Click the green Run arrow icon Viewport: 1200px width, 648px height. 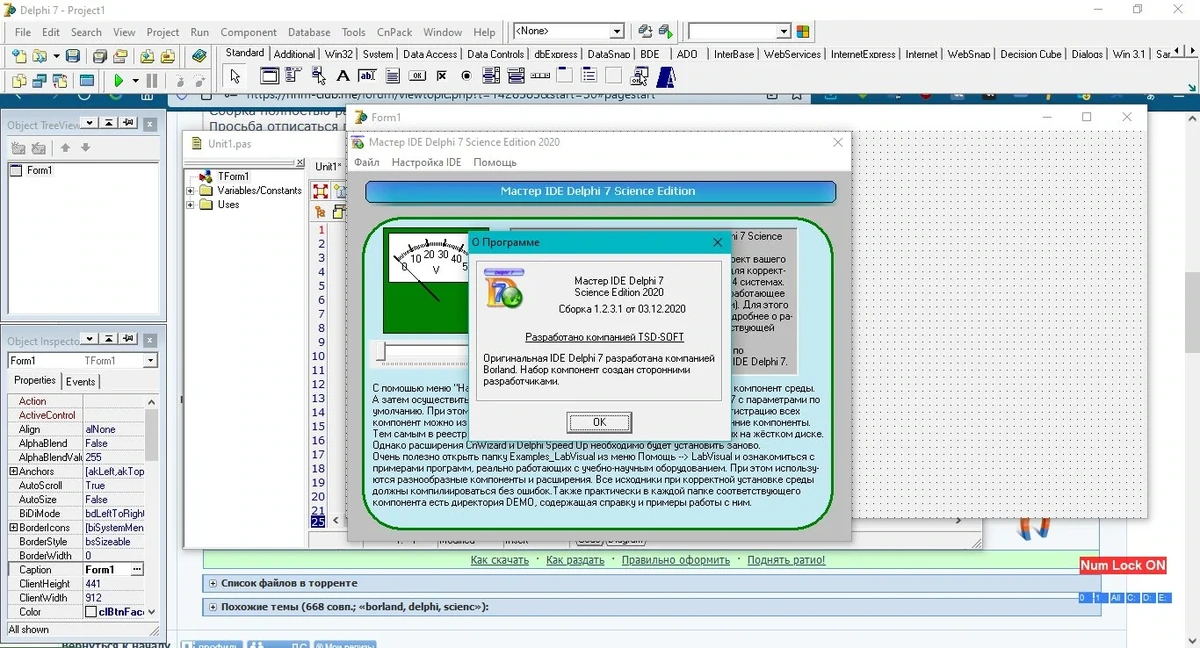pyautogui.click(x=119, y=81)
